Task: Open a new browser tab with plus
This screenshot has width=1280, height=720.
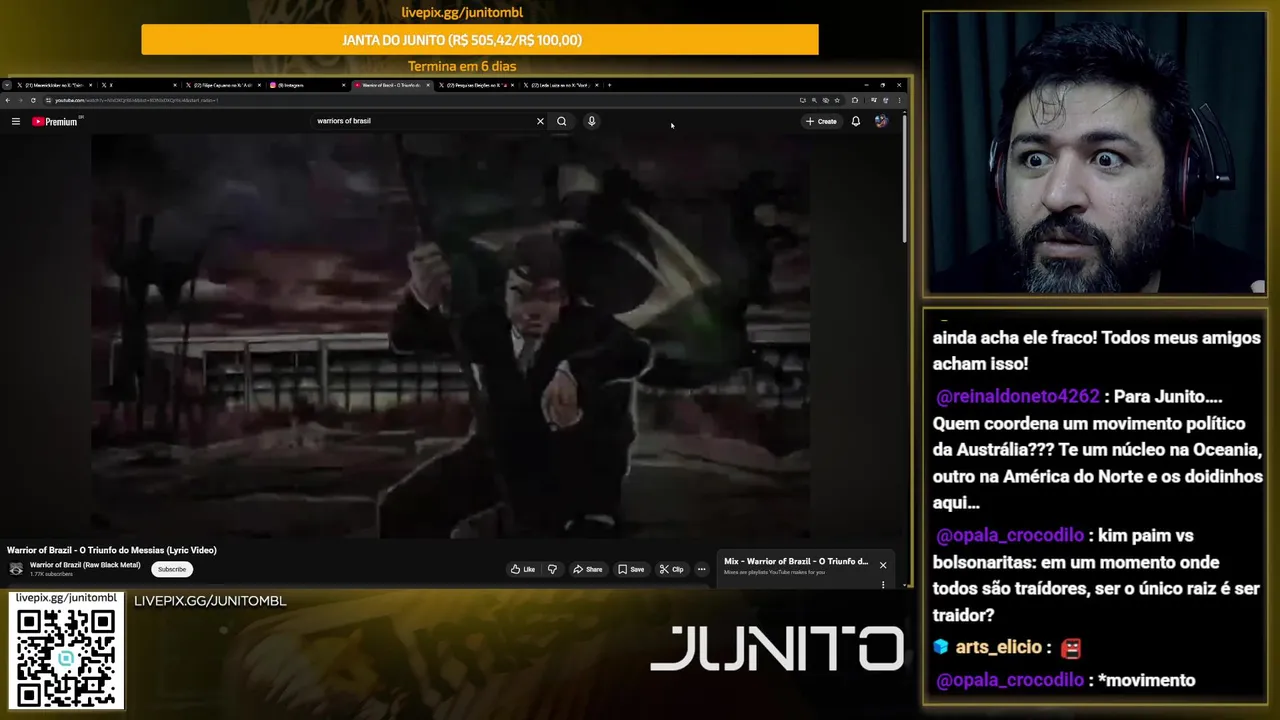Action: (x=609, y=85)
